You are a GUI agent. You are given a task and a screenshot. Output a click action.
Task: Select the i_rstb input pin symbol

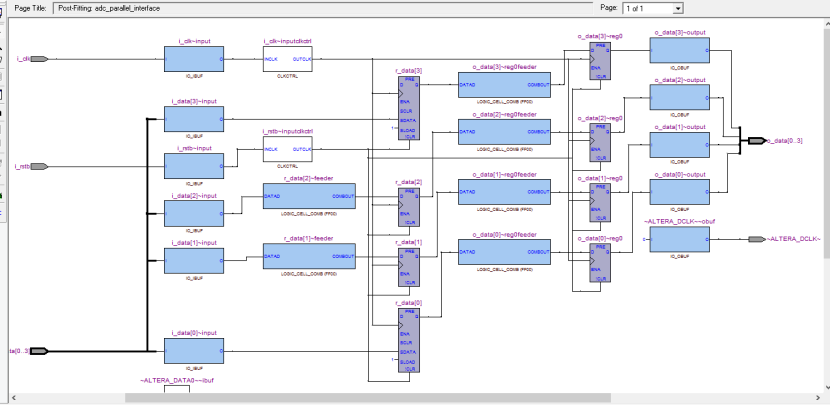point(39,166)
